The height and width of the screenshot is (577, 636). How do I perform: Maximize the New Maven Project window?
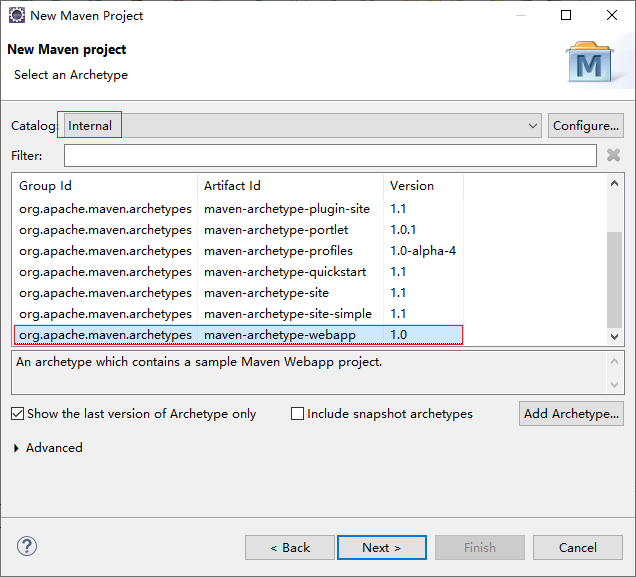coord(566,15)
